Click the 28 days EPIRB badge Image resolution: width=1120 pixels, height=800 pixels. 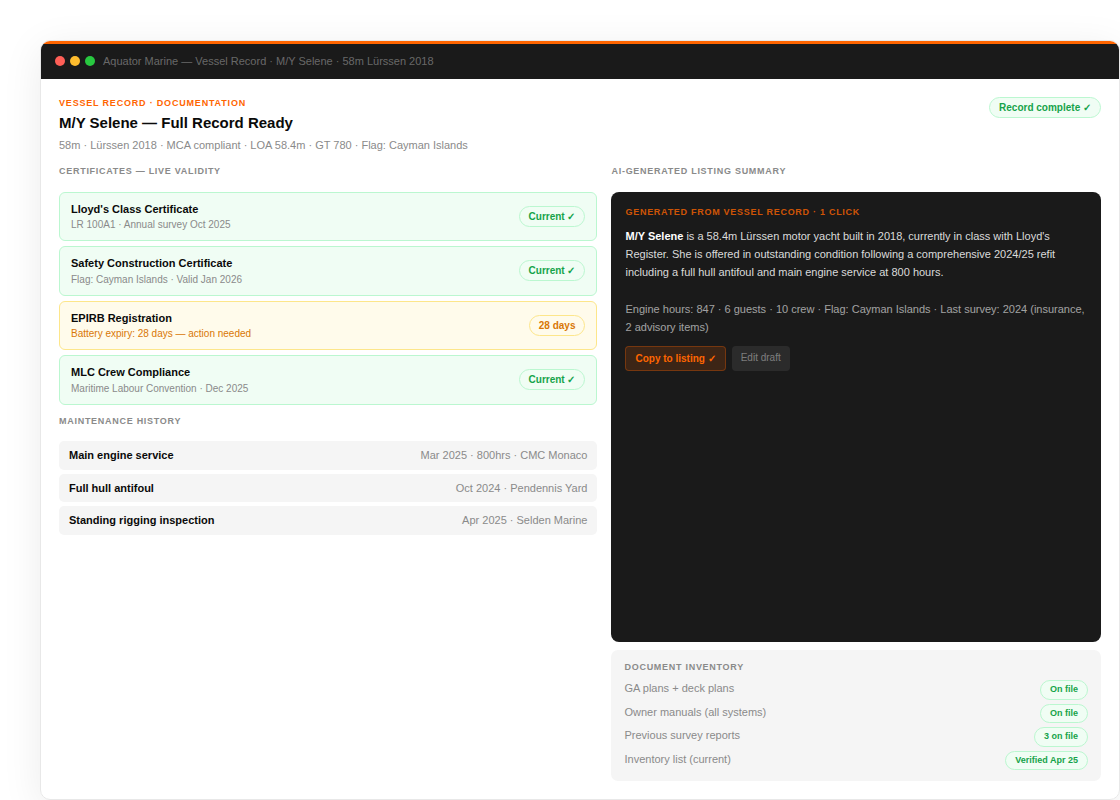tap(556, 326)
